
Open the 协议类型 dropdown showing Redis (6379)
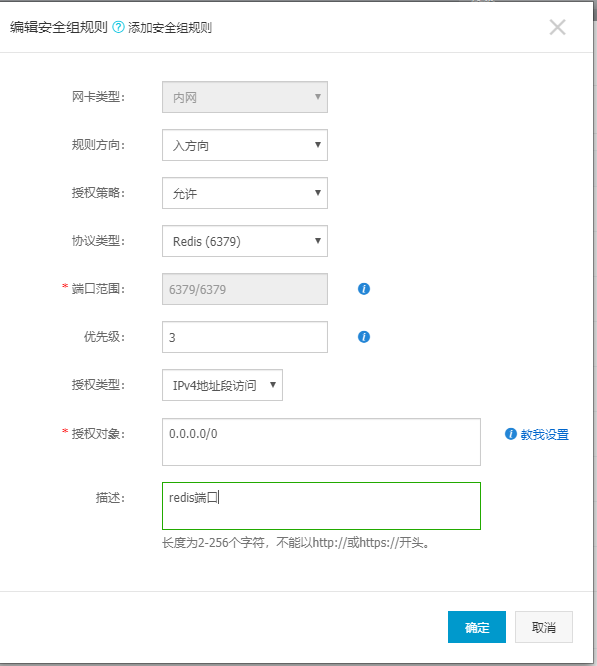point(245,241)
